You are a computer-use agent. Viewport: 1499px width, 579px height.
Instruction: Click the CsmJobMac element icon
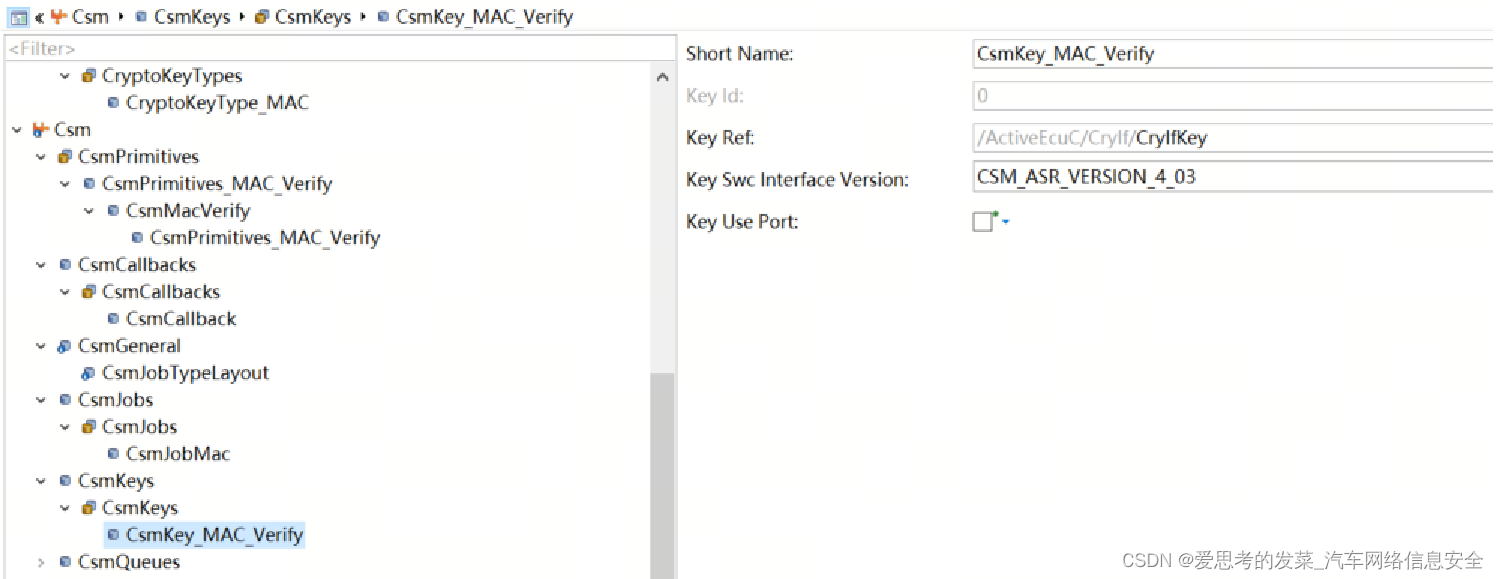pos(113,454)
